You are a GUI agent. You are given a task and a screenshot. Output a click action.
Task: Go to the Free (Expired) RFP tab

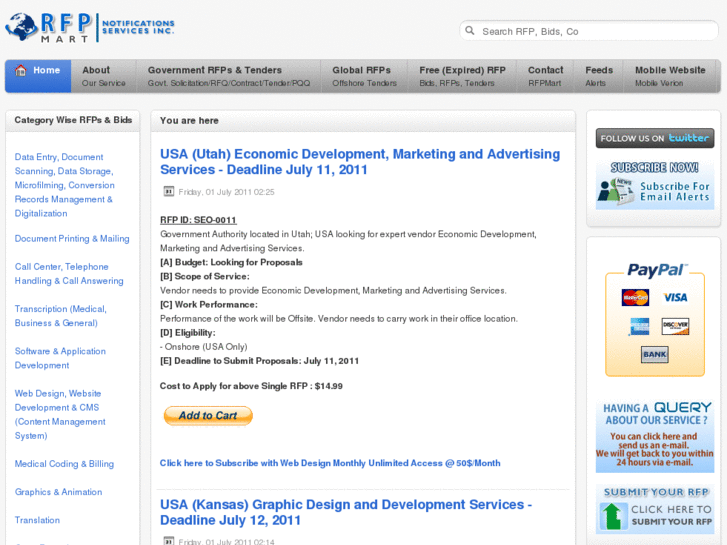(x=462, y=76)
